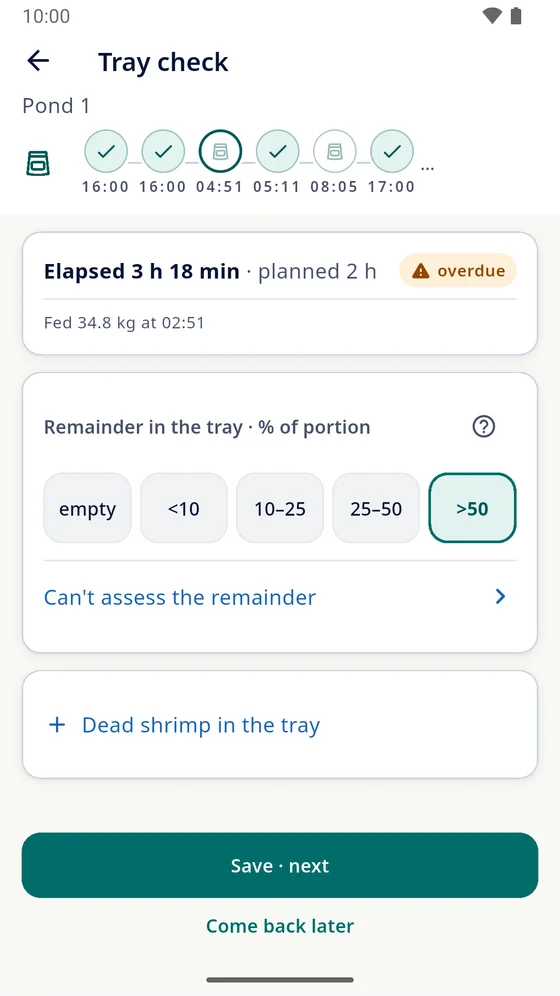Screen dimensions: 560x996
Task: Open 'Can't assess the remainder' chevron
Action: coord(500,596)
